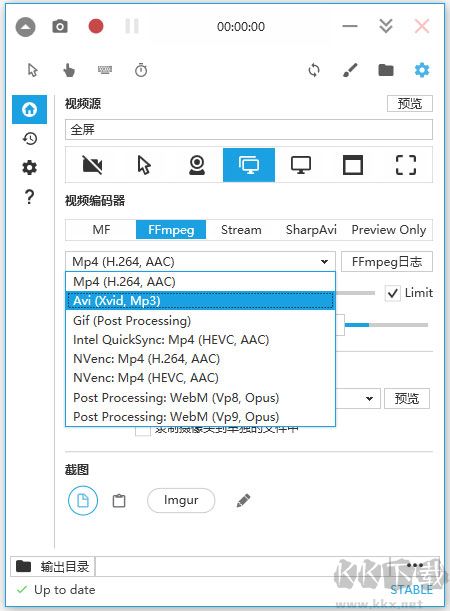Toggle mouse click display (hand icon)
The width and height of the screenshot is (450, 611).
69,71
